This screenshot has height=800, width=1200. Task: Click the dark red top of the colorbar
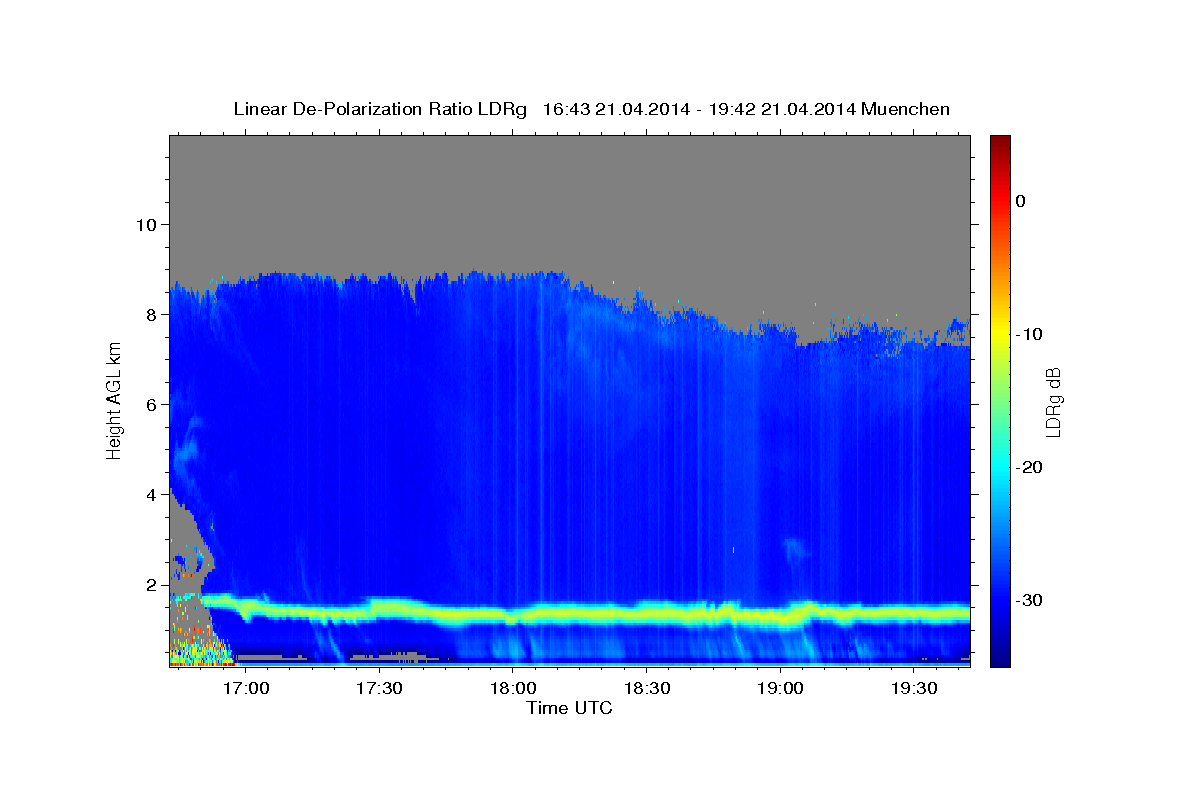[1000, 145]
